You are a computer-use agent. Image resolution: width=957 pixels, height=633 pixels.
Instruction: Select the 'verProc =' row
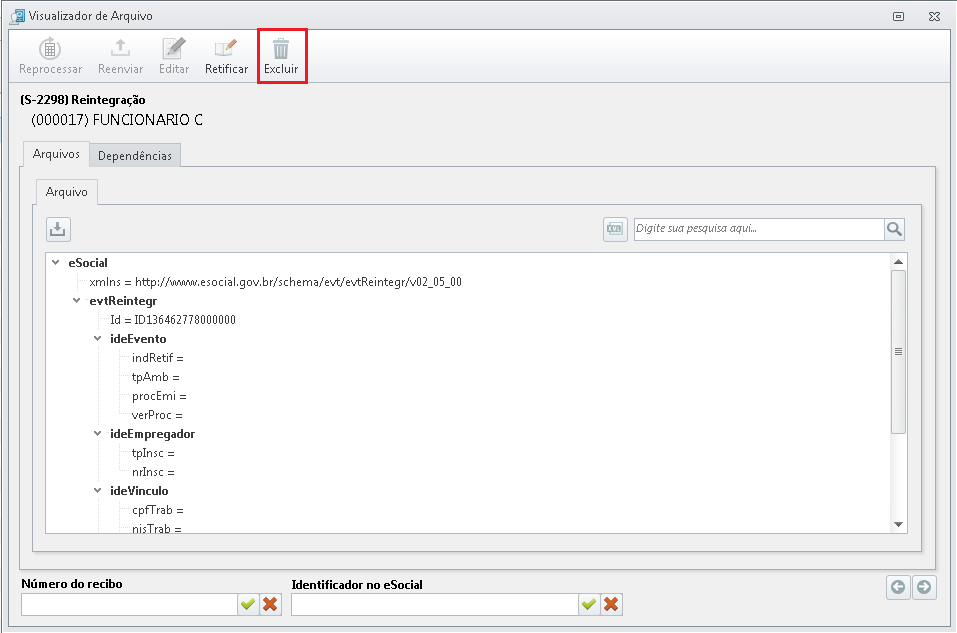pos(157,414)
